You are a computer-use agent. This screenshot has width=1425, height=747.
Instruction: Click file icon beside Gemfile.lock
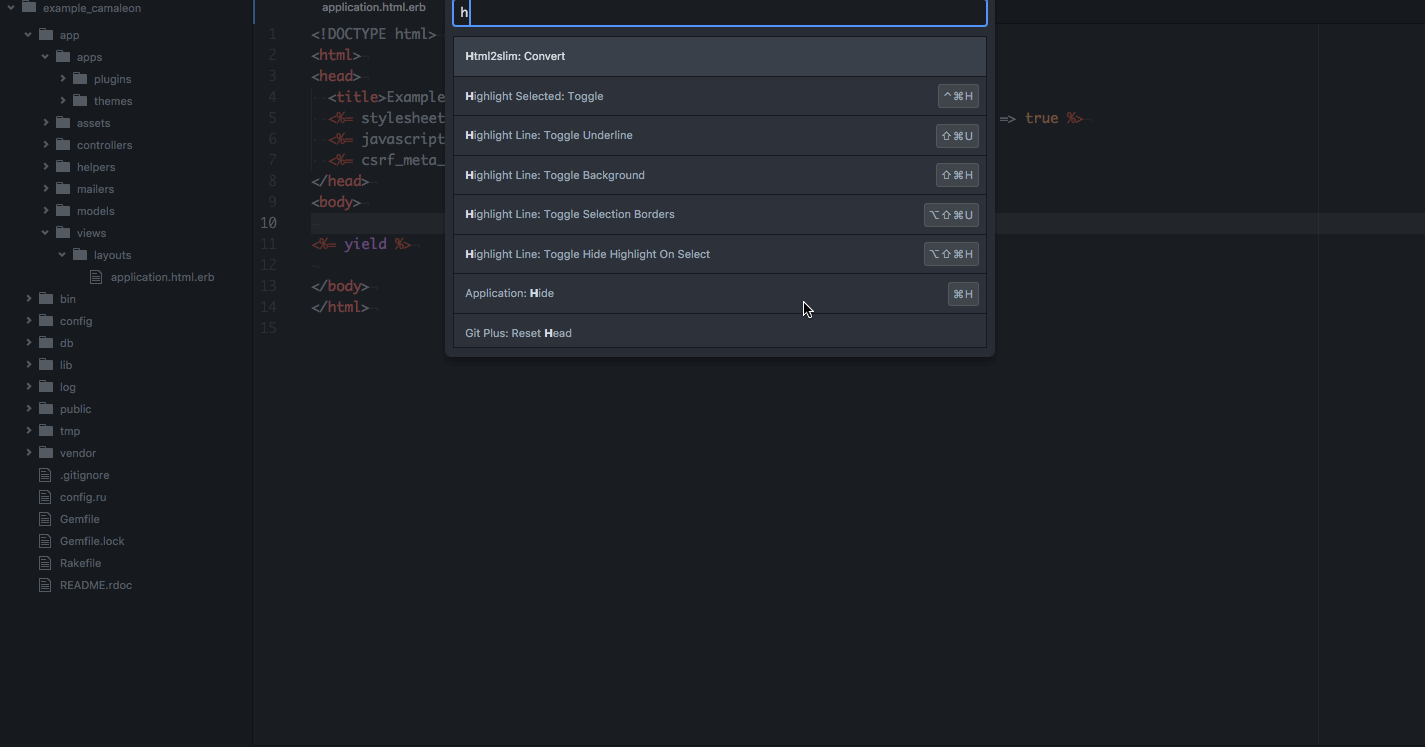pyautogui.click(x=44, y=541)
